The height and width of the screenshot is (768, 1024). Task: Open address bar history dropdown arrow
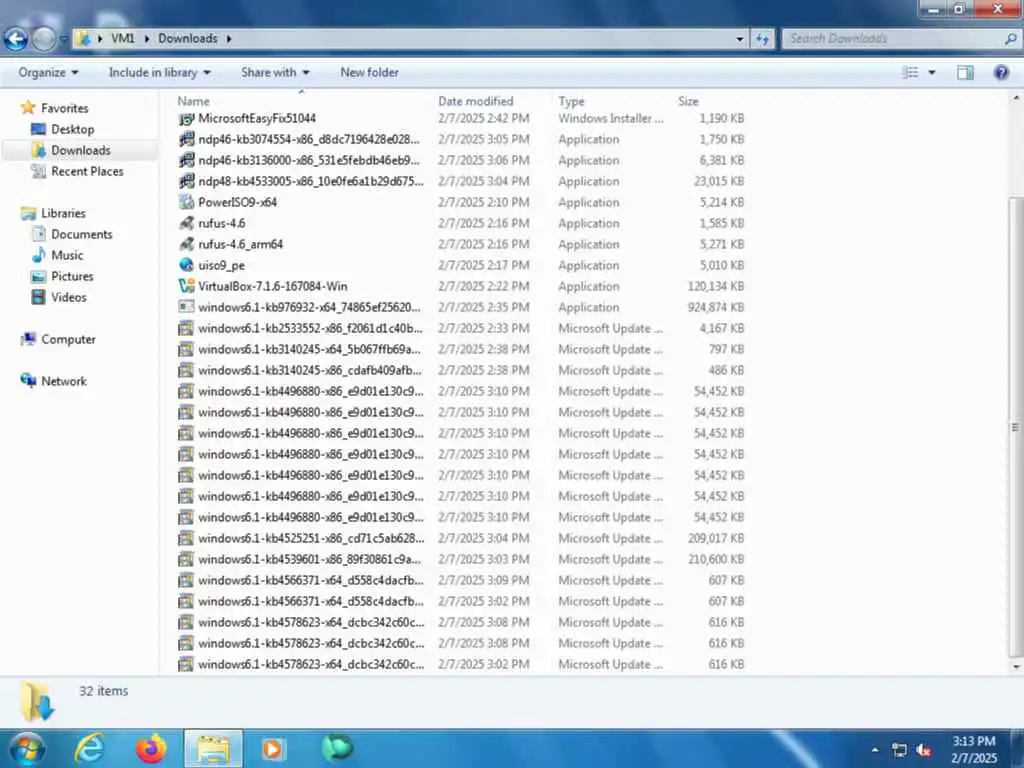739,39
